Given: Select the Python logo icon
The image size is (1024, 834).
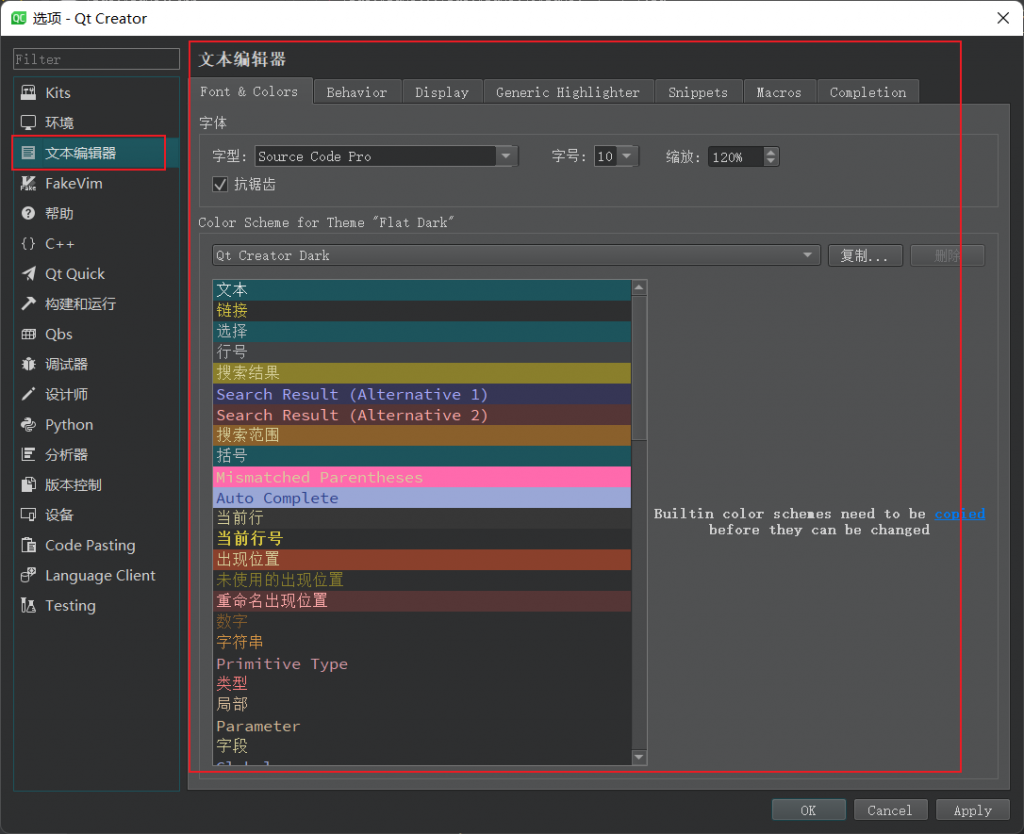Looking at the screenshot, I should [x=28, y=425].
